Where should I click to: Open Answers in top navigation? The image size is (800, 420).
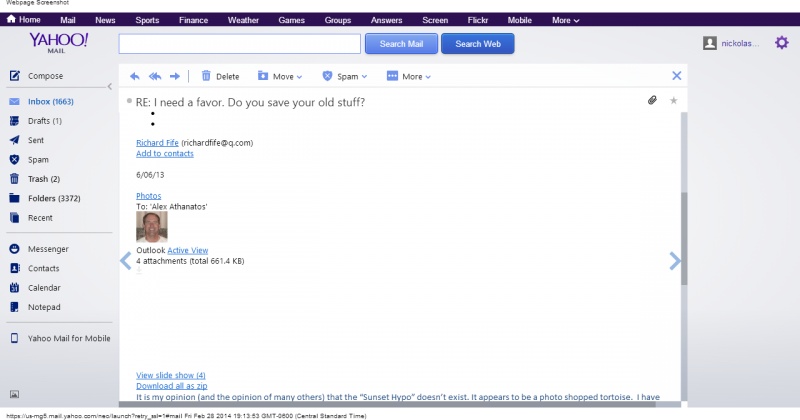(386, 20)
